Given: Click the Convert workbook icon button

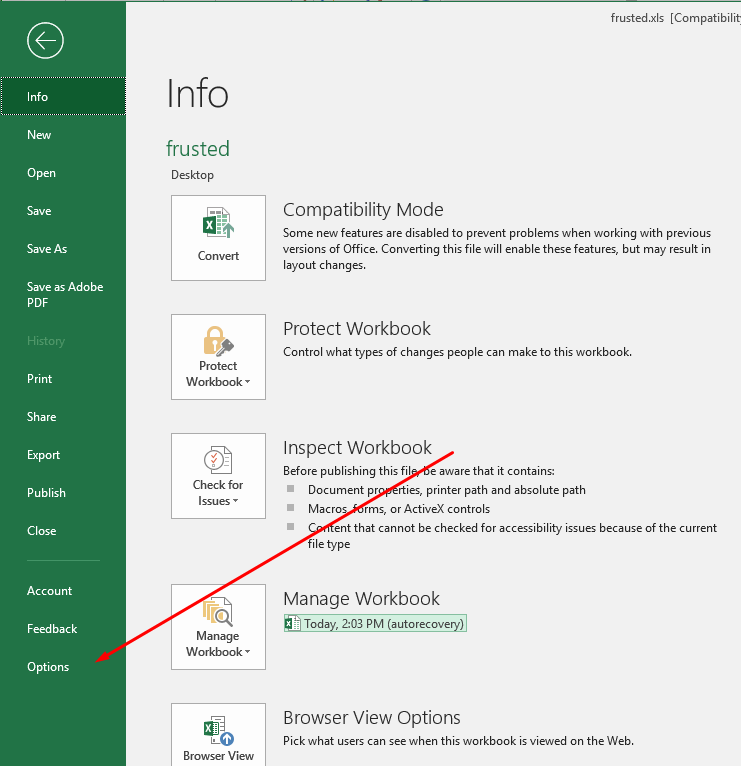Looking at the screenshot, I should [x=218, y=238].
